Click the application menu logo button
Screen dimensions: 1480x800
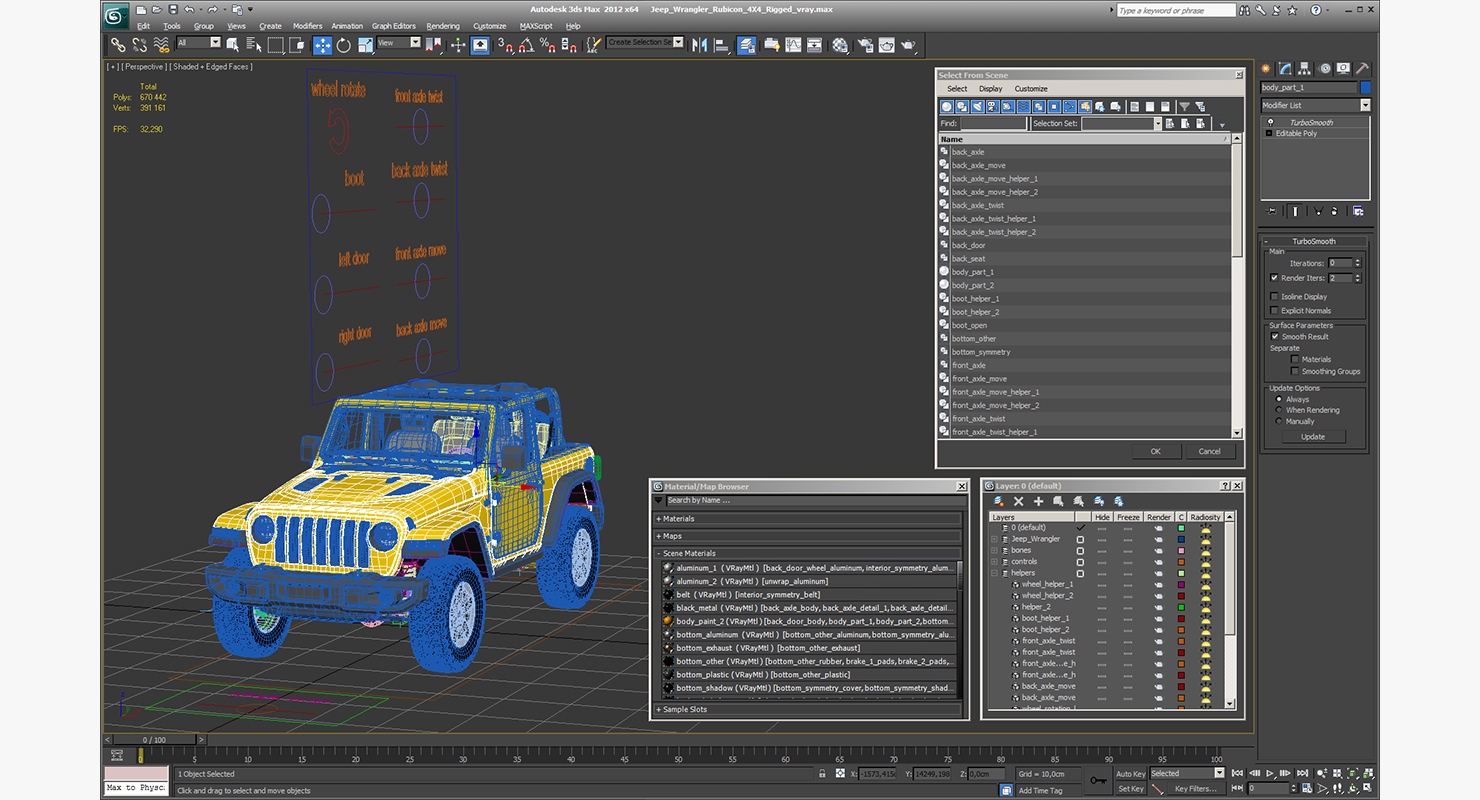click(116, 14)
